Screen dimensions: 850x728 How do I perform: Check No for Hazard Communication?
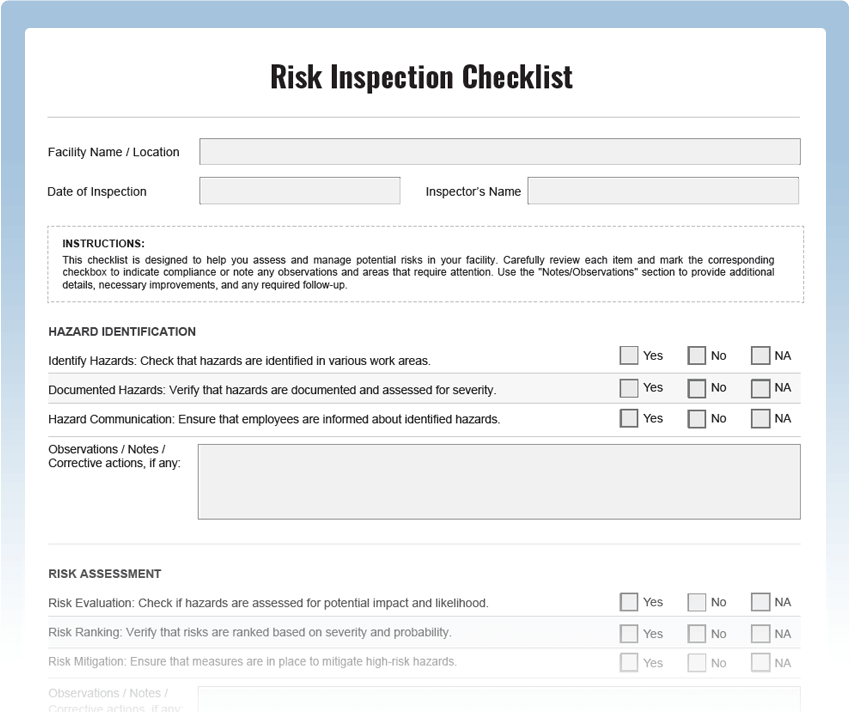[696, 418]
